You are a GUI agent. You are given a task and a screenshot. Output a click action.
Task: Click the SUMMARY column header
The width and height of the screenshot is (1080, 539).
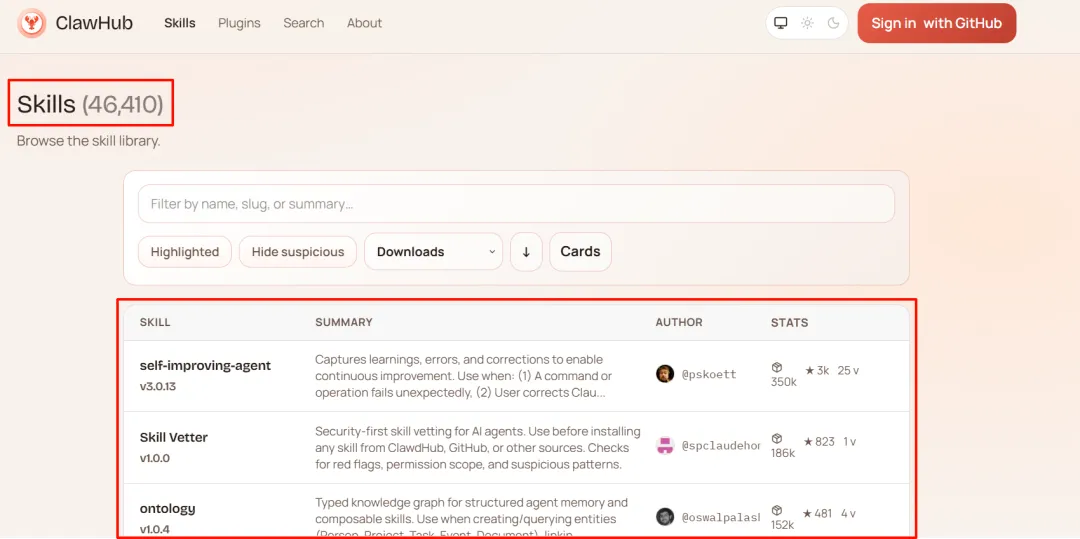click(x=344, y=323)
